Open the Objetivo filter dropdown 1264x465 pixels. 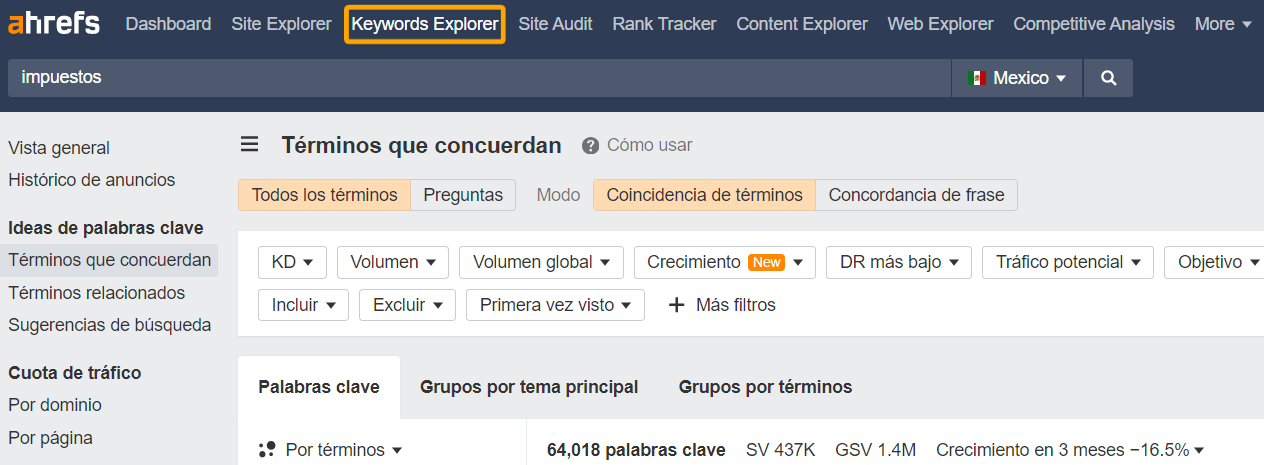pyautogui.click(x=1214, y=262)
